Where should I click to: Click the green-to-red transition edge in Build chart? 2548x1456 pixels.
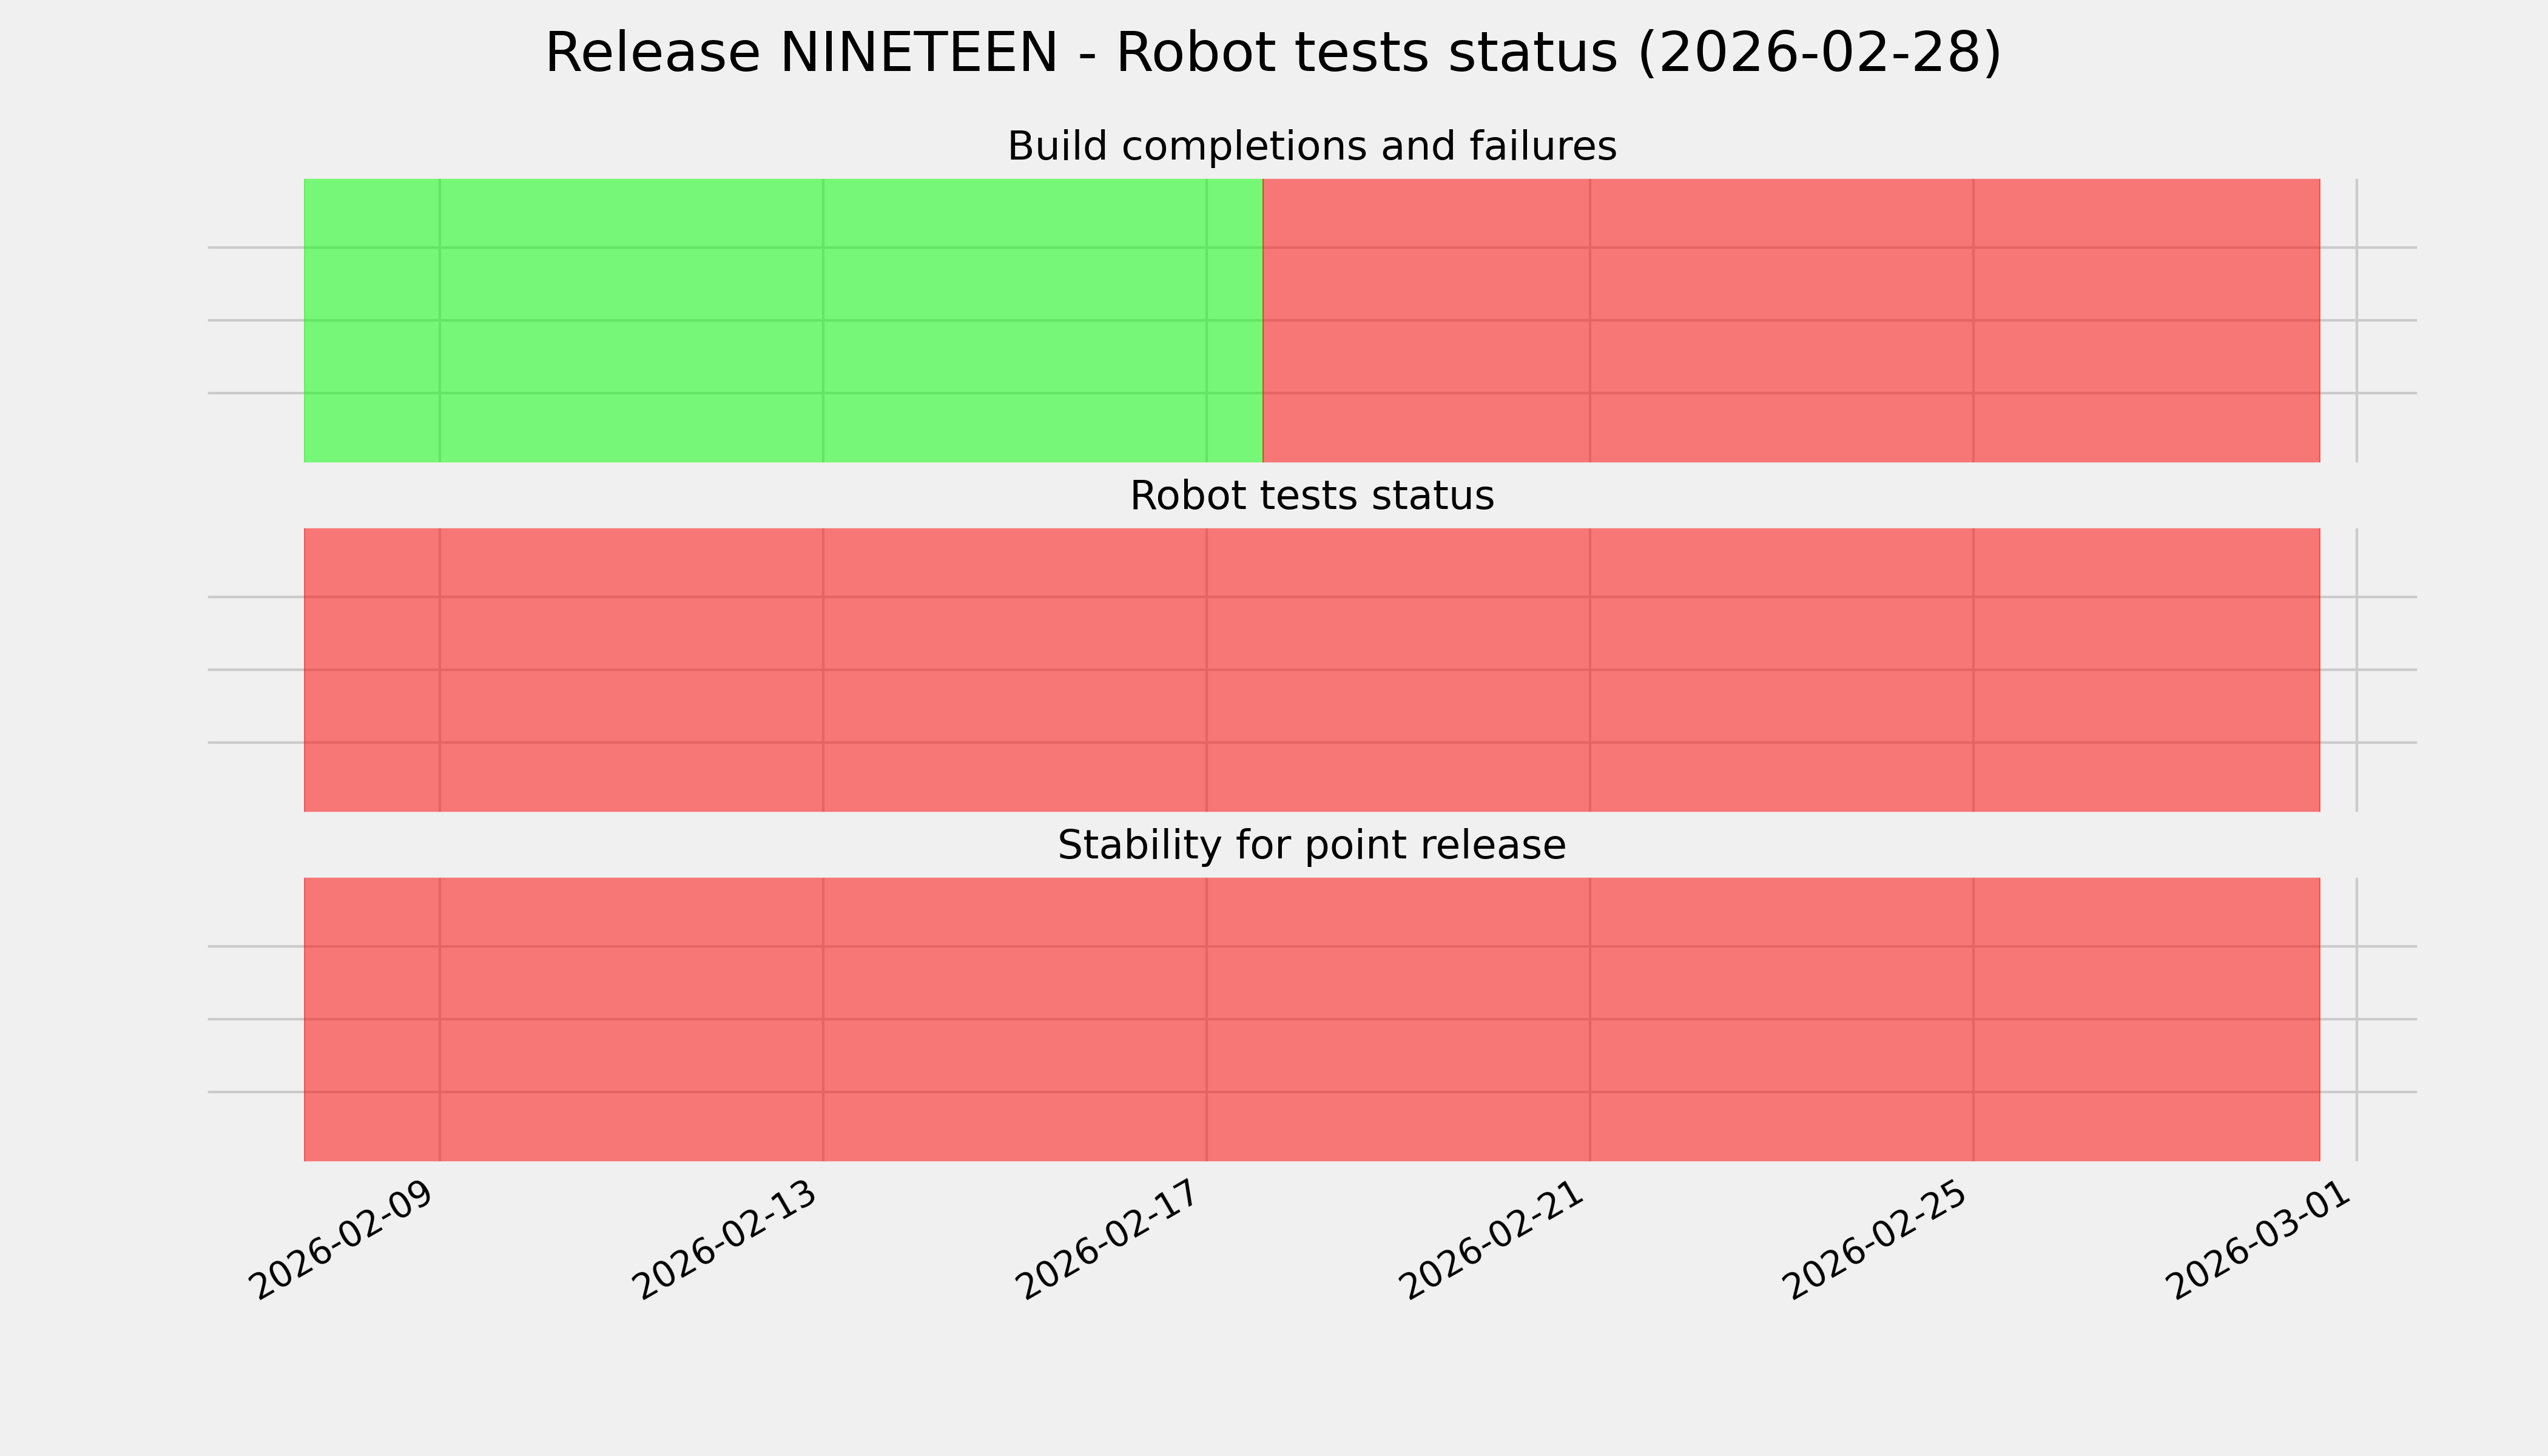coord(1263,320)
